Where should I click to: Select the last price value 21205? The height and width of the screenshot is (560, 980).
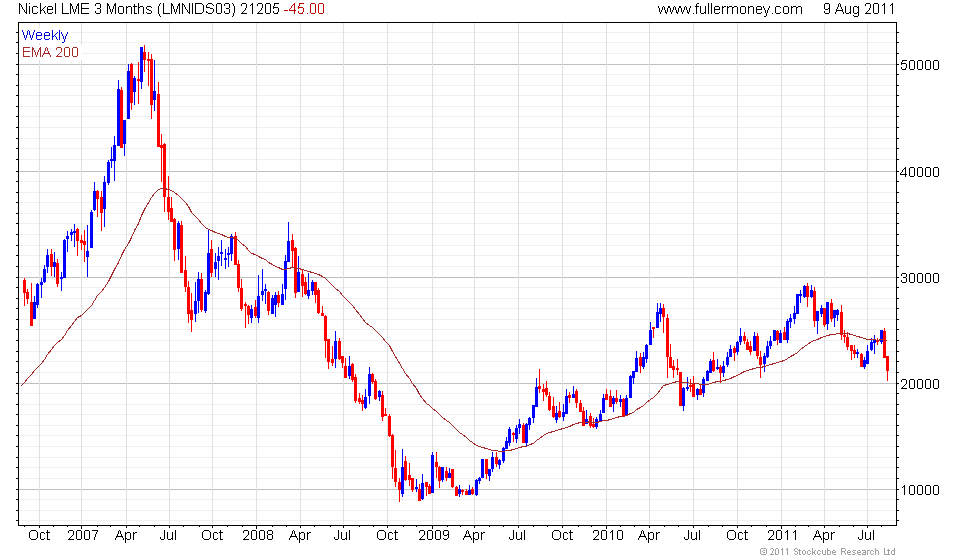(x=259, y=9)
